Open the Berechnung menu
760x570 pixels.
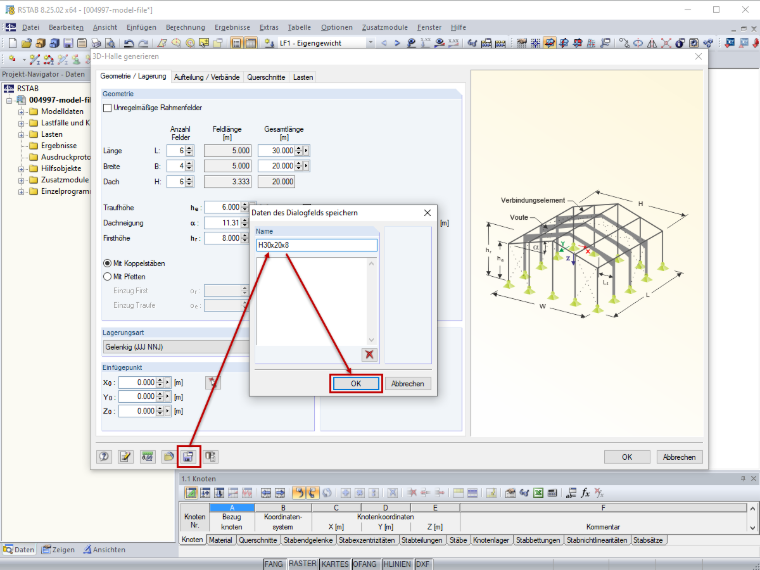pos(185,28)
